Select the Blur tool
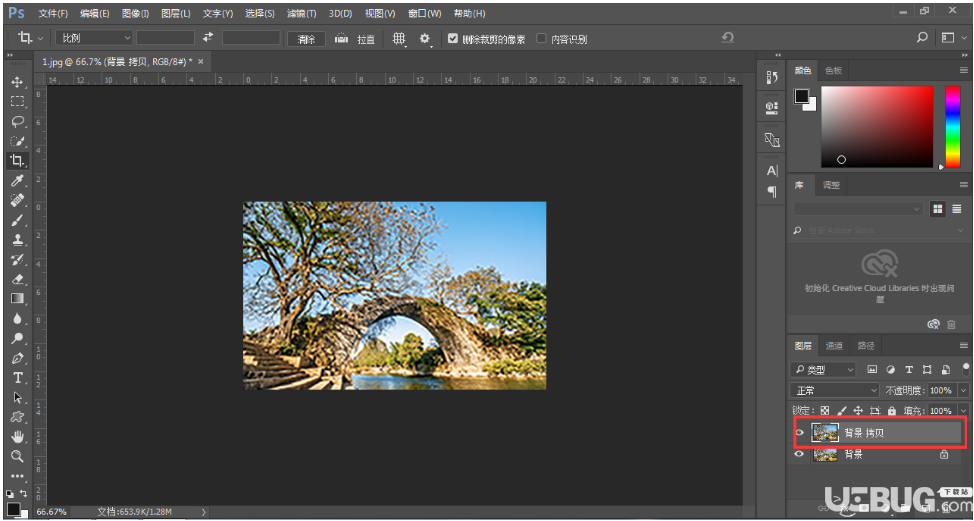This screenshot has height=521, width=974. tap(17, 319)
